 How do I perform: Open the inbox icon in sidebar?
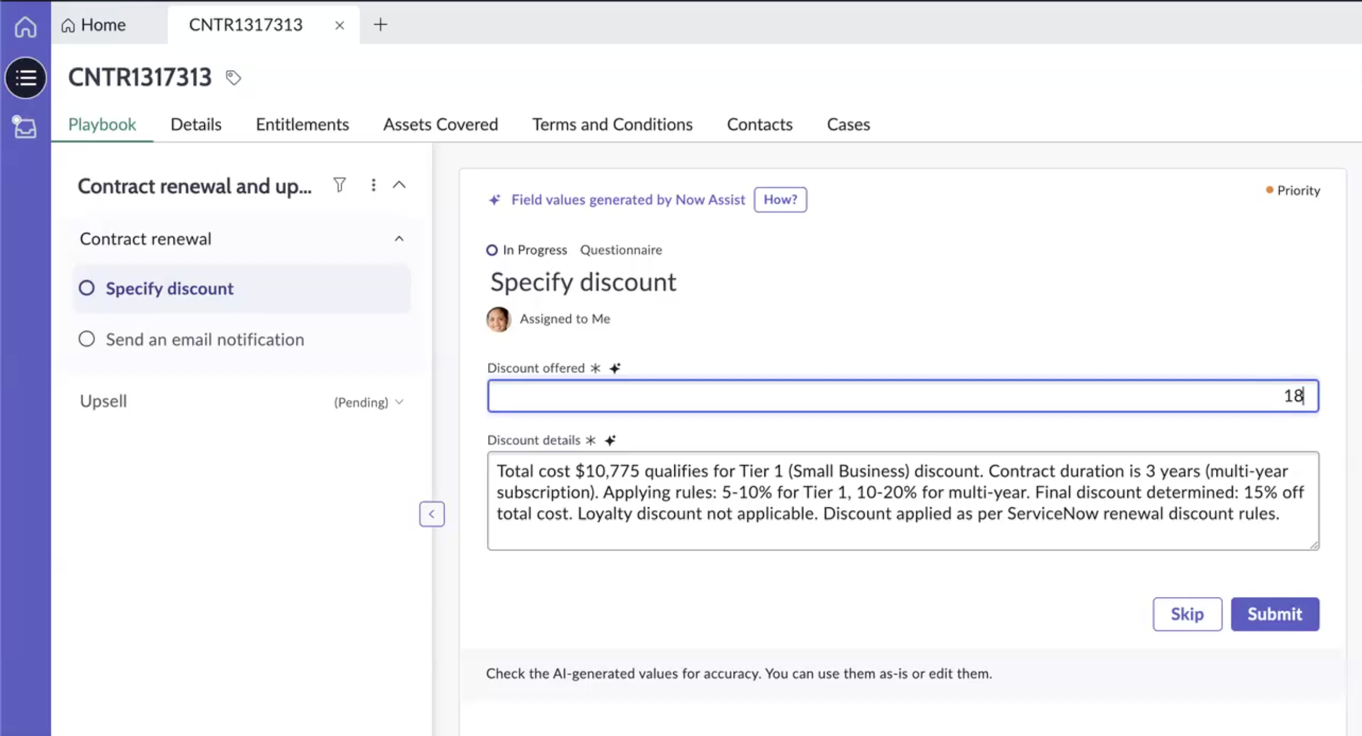pyautogui.click(x=25, y=127)
